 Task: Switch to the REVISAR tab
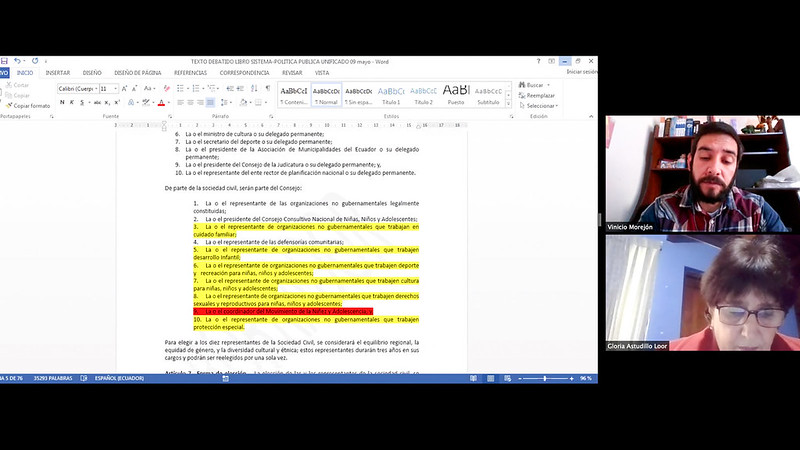click(292, 73)
